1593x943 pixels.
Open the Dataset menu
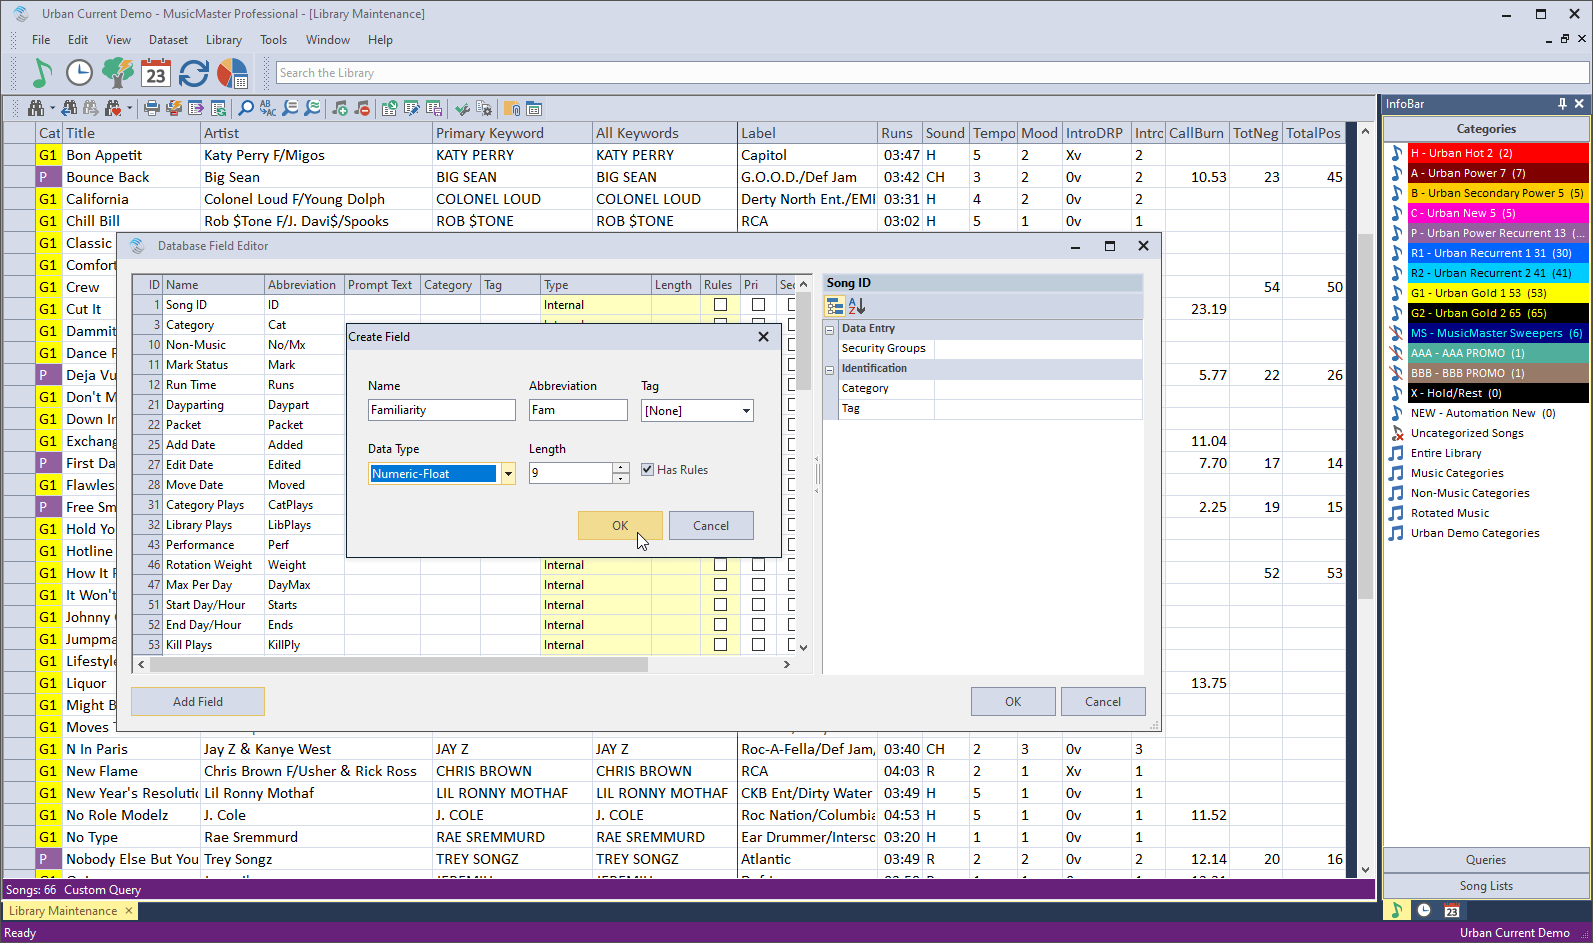point(168,40)
